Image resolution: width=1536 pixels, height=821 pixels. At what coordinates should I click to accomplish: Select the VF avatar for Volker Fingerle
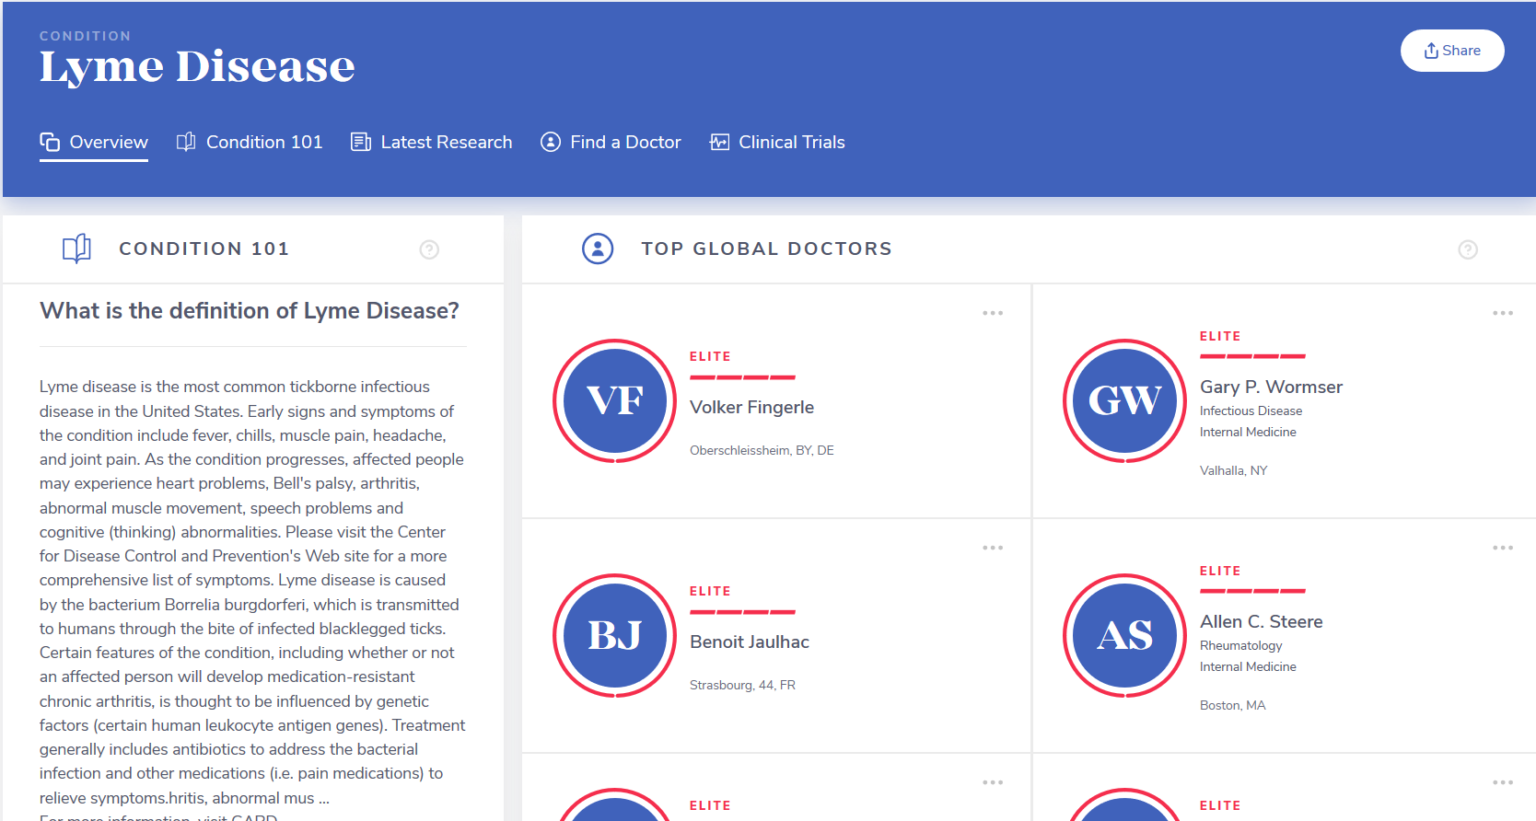[x=614, y=401]
